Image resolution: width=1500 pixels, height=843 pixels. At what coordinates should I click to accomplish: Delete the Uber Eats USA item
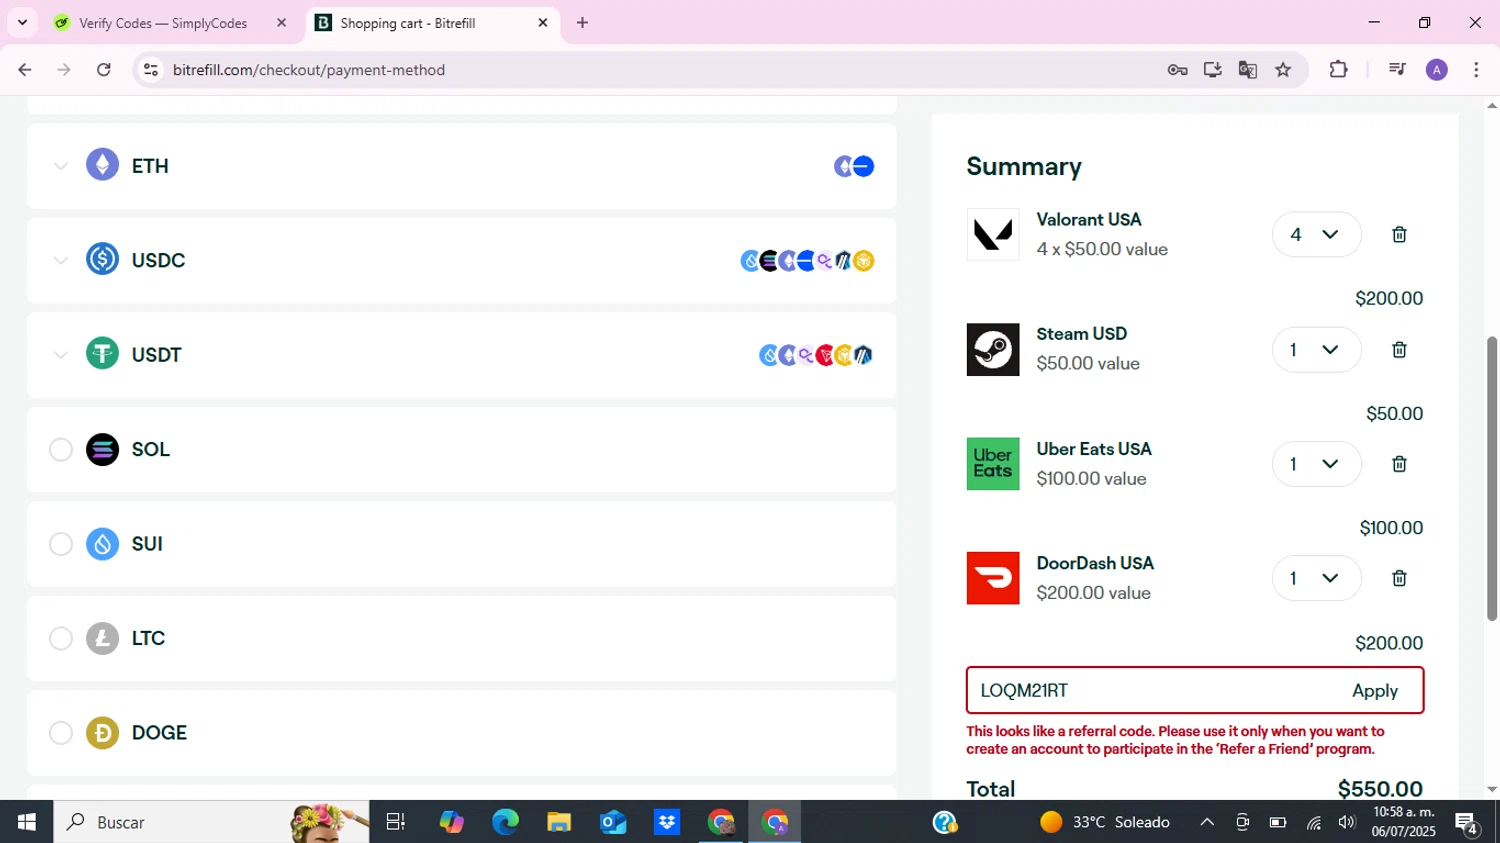(1399, 464)
